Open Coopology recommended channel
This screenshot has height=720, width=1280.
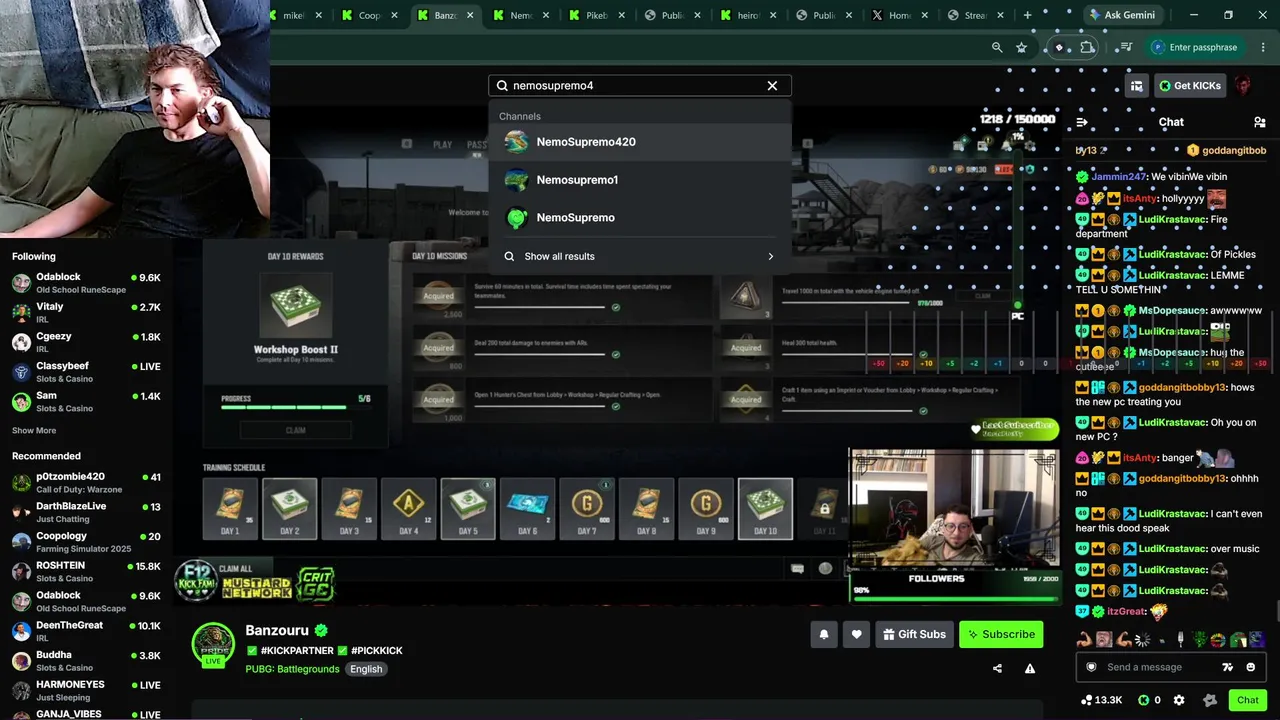(86, 542)
